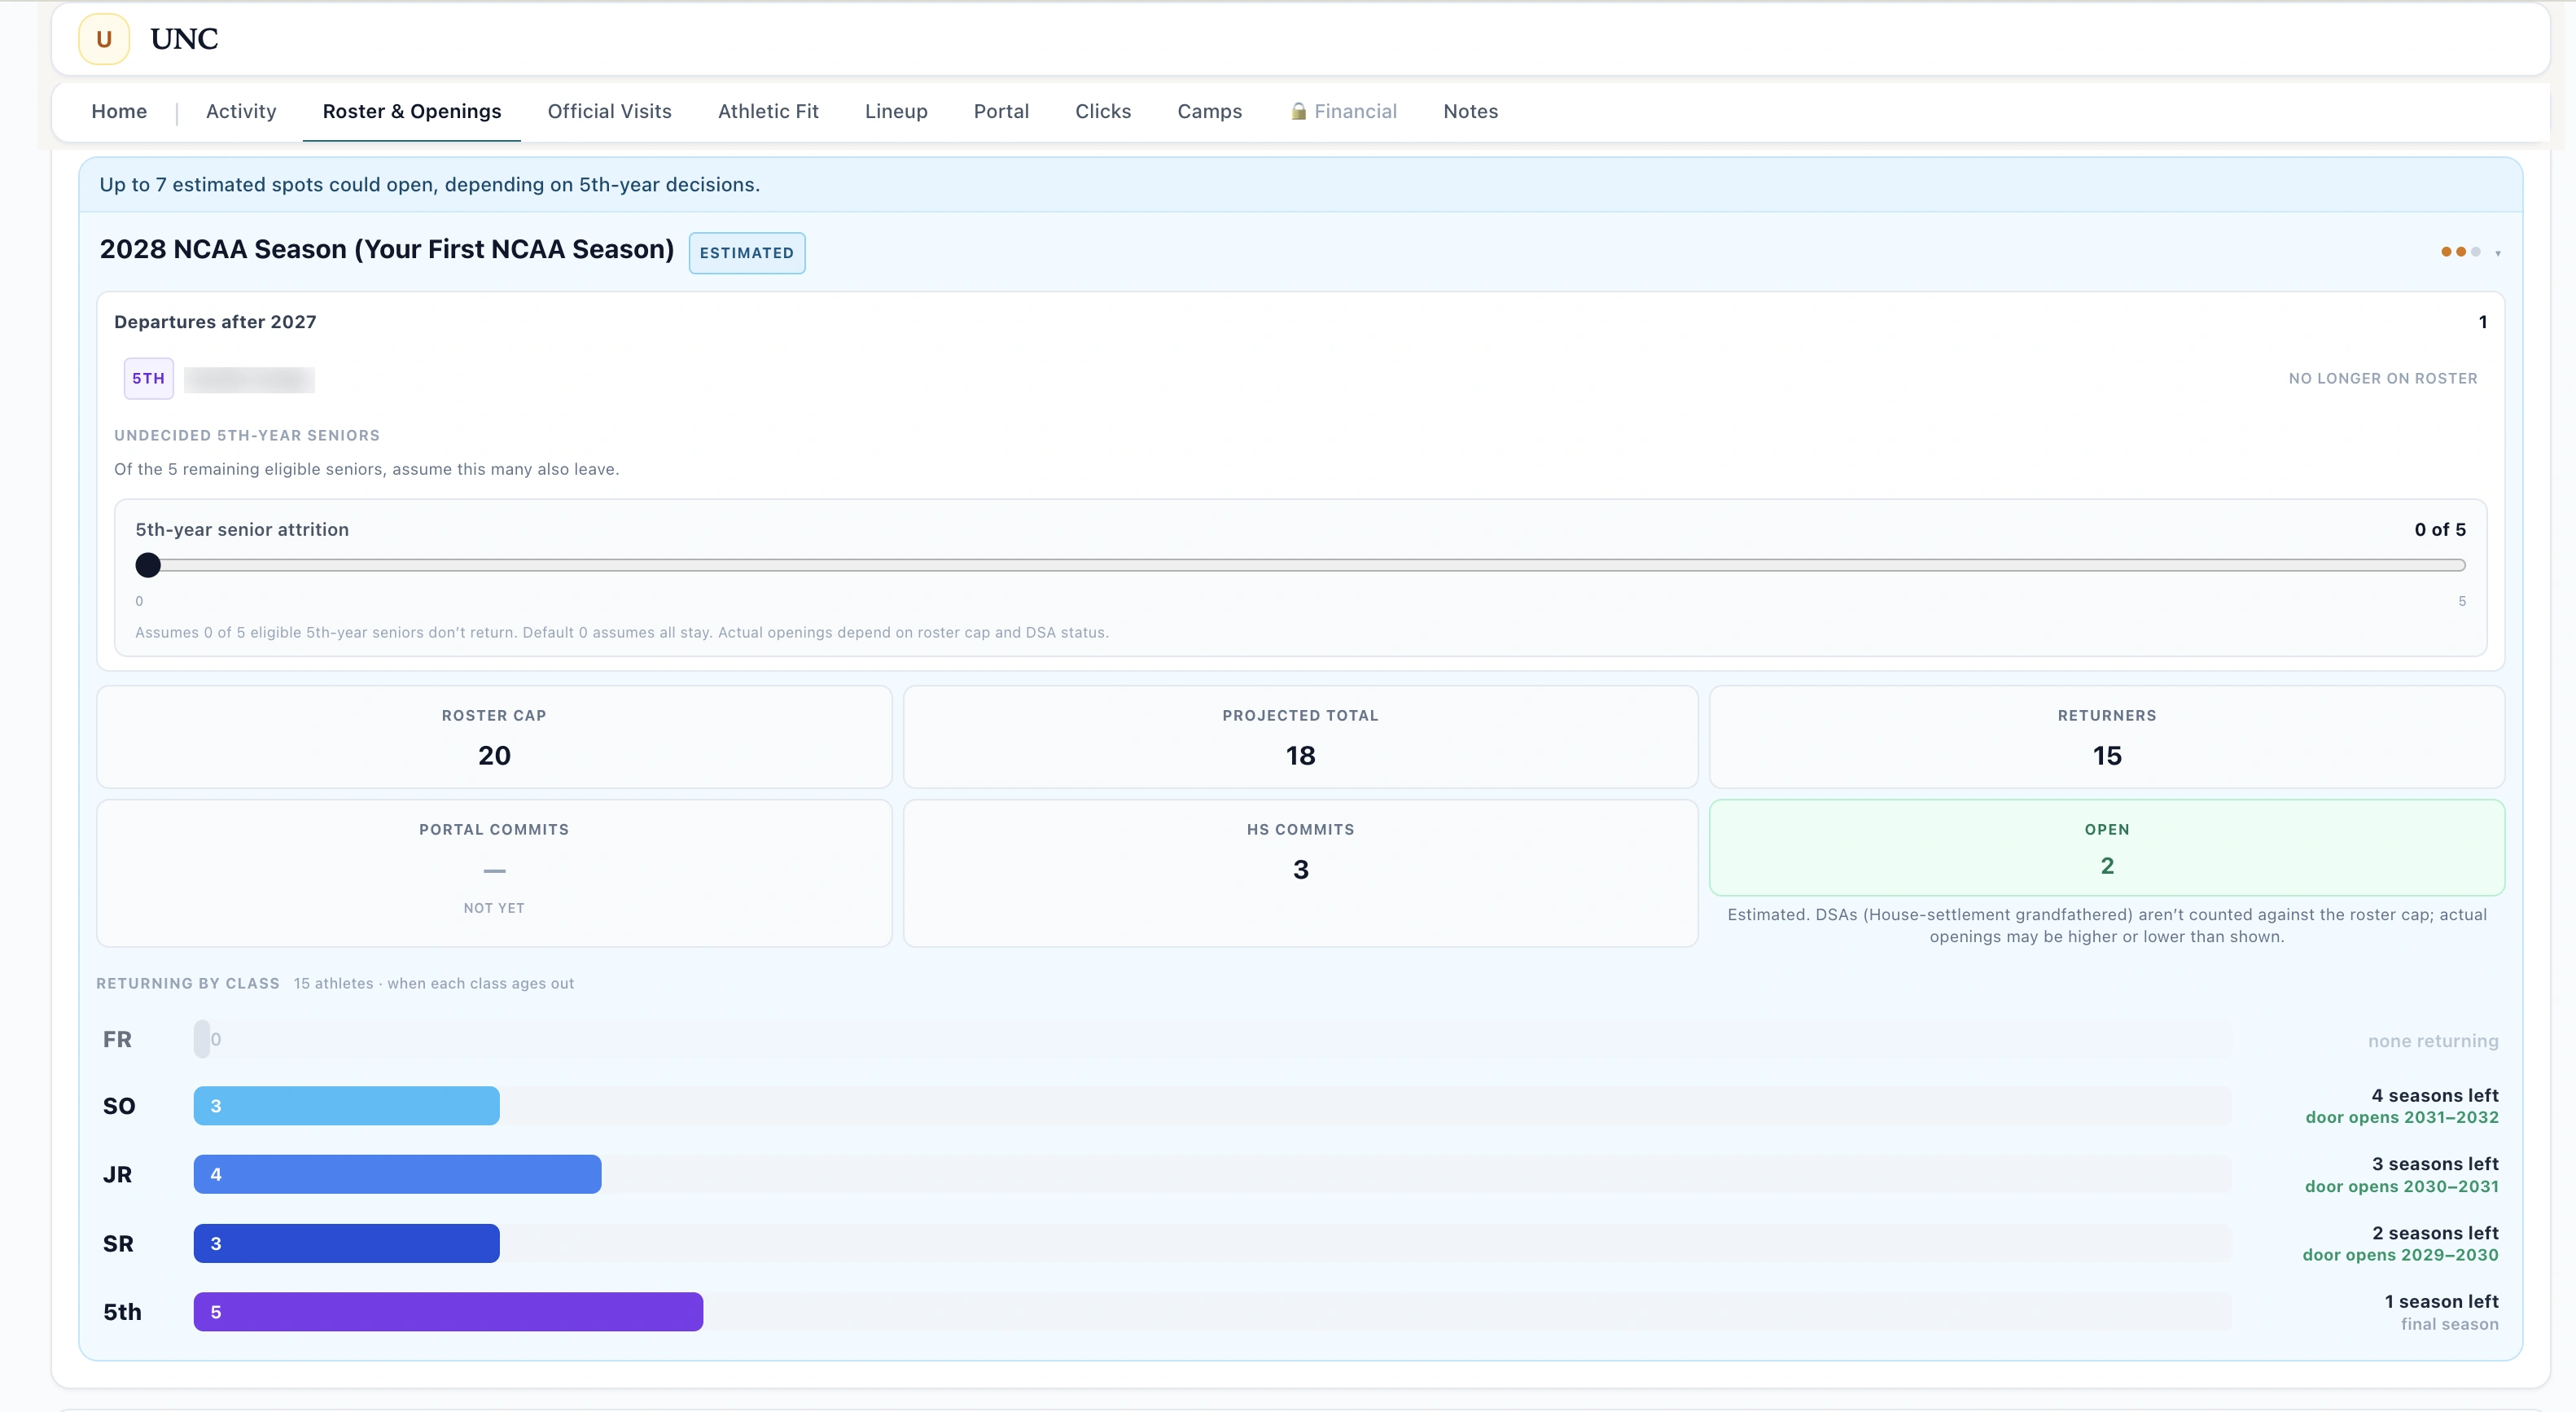This screenshot has width=2576, height=1412.
Task: Switch to the Activity tab
Action: (x=241, y=111)
